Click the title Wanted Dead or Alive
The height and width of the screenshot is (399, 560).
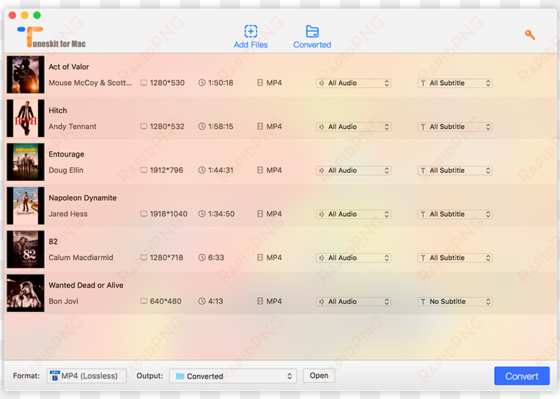[x=86, y=285]
